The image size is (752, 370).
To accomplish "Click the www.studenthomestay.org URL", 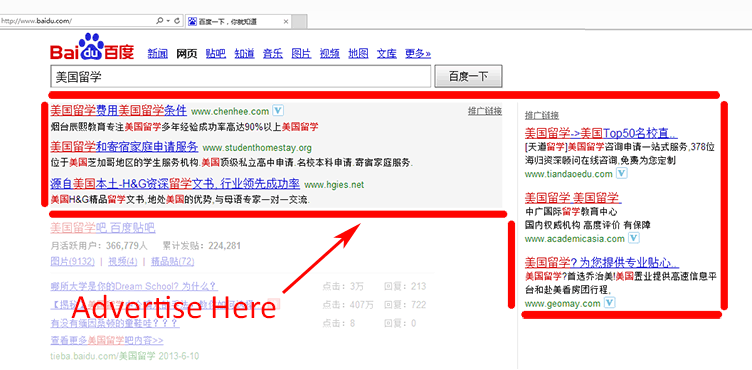I will click(x=257, y=147).
